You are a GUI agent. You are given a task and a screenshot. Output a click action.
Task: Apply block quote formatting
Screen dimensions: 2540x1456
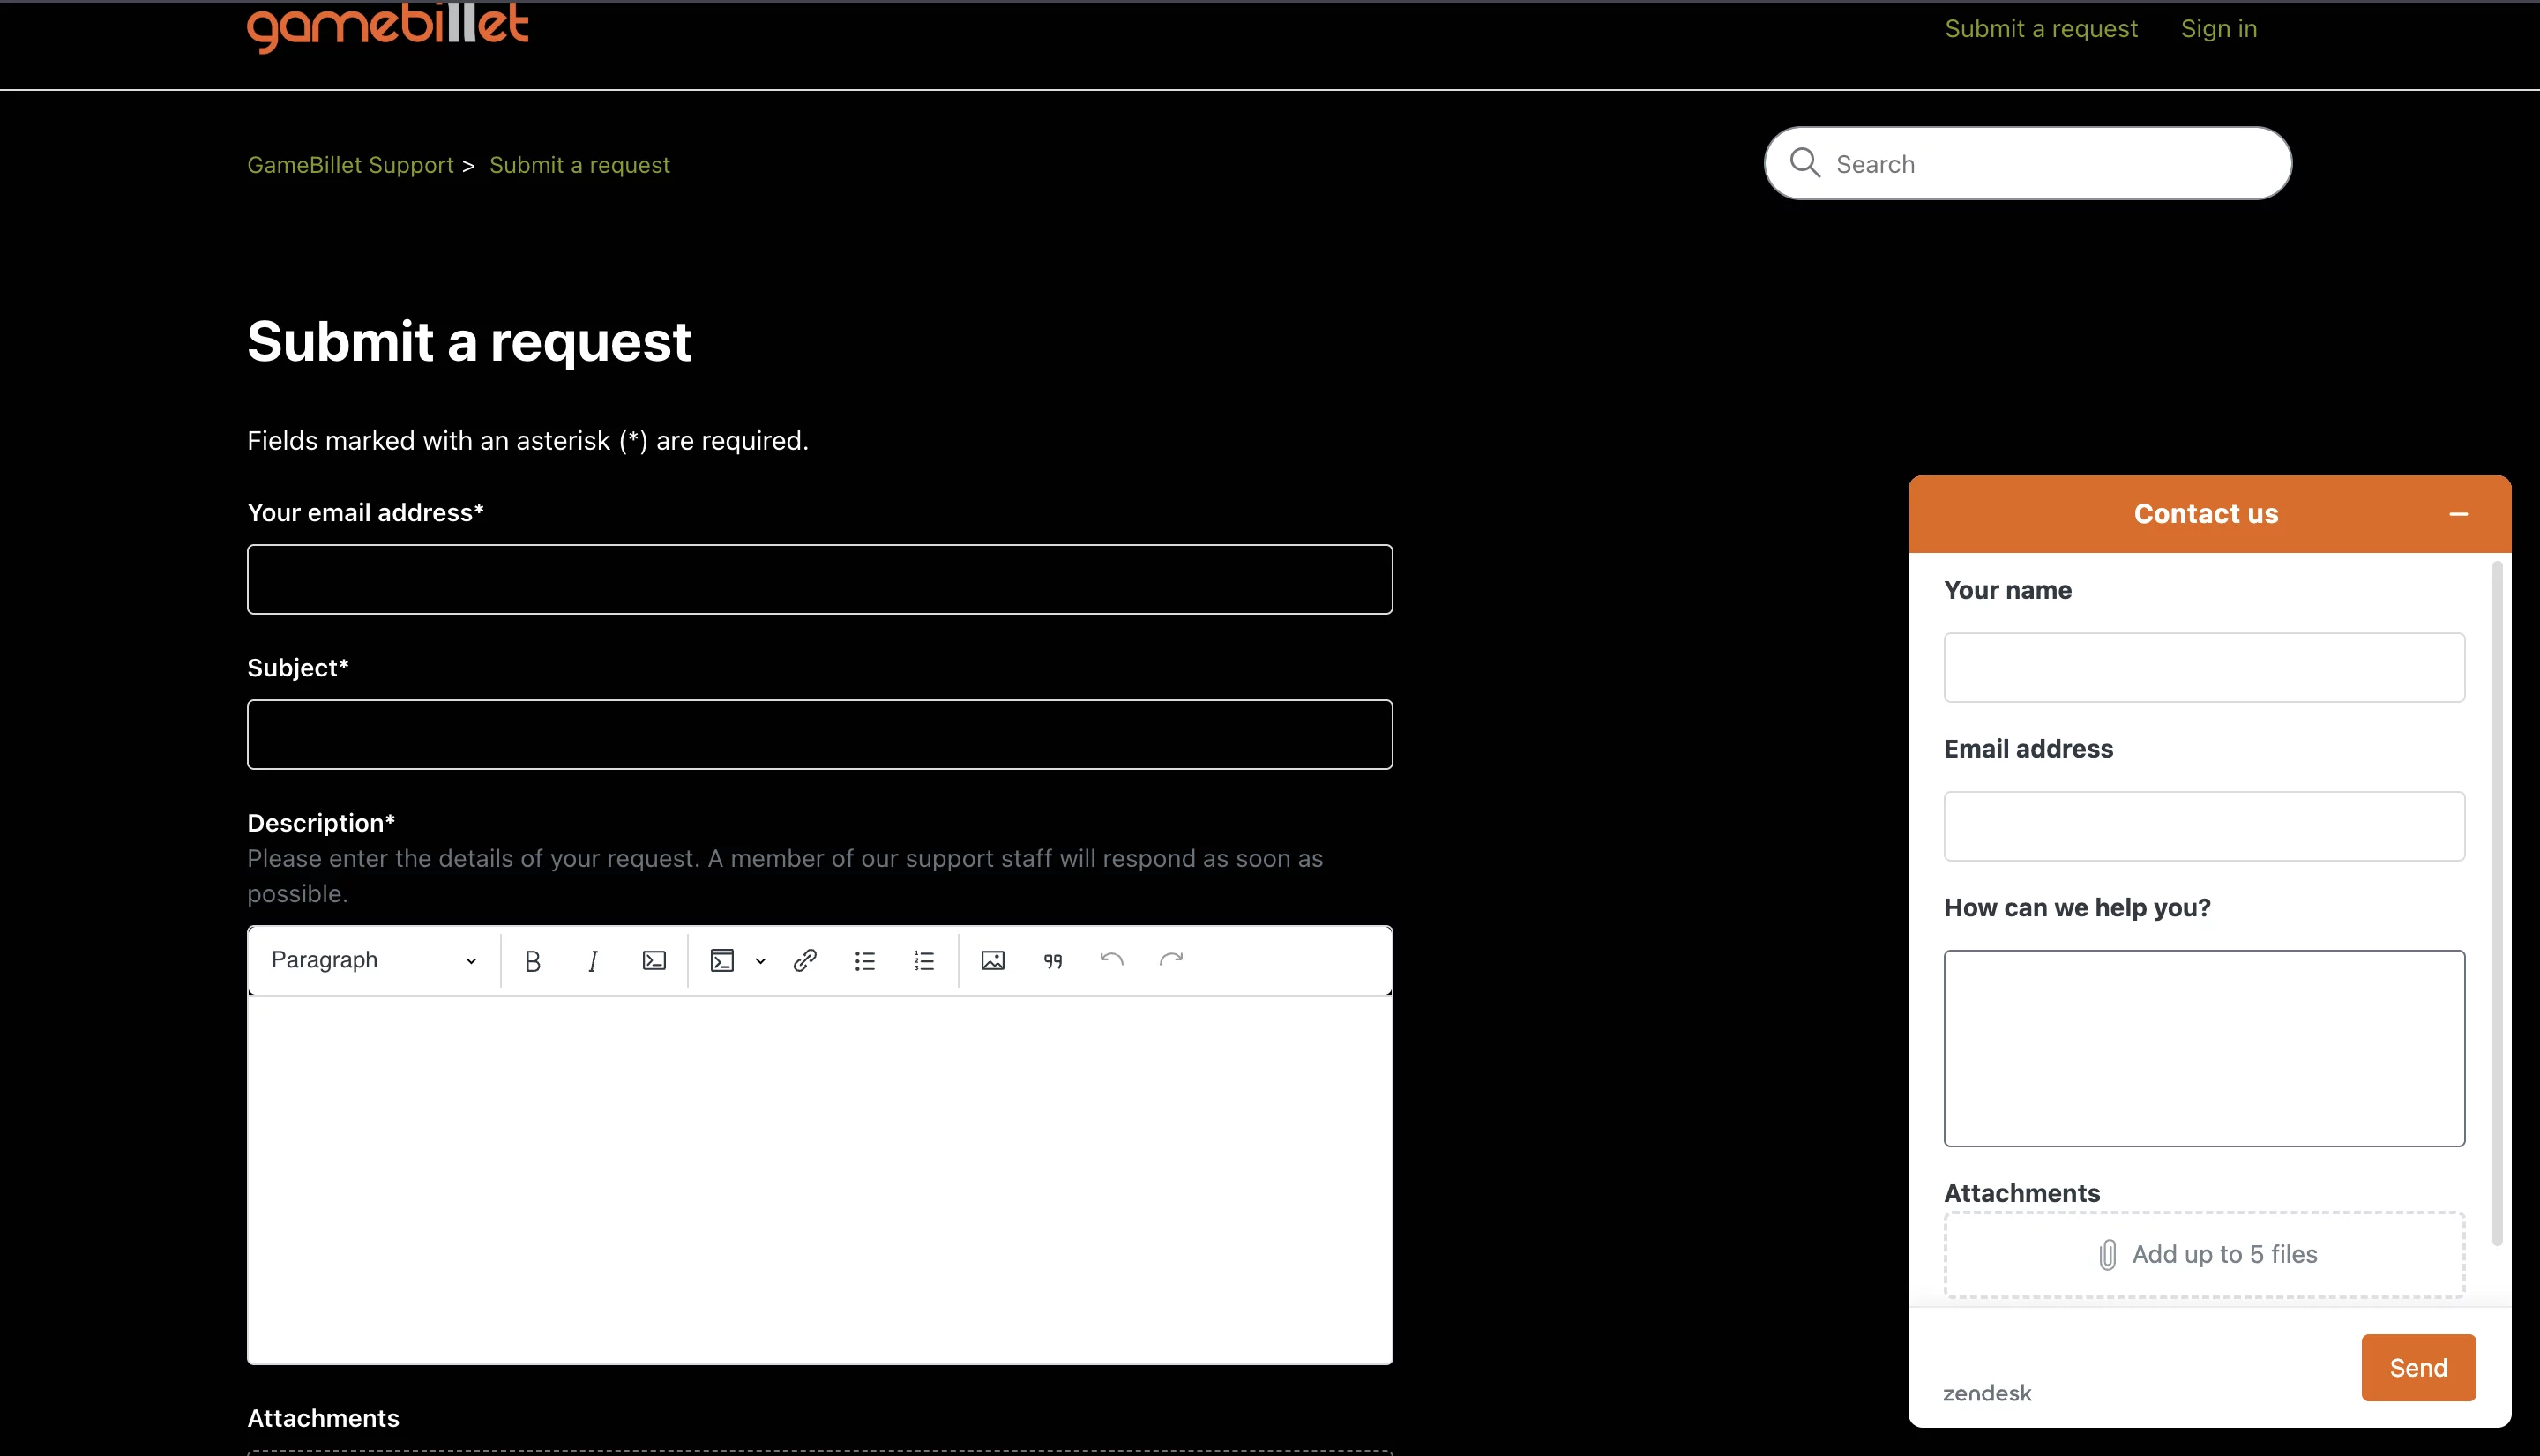1052,961
